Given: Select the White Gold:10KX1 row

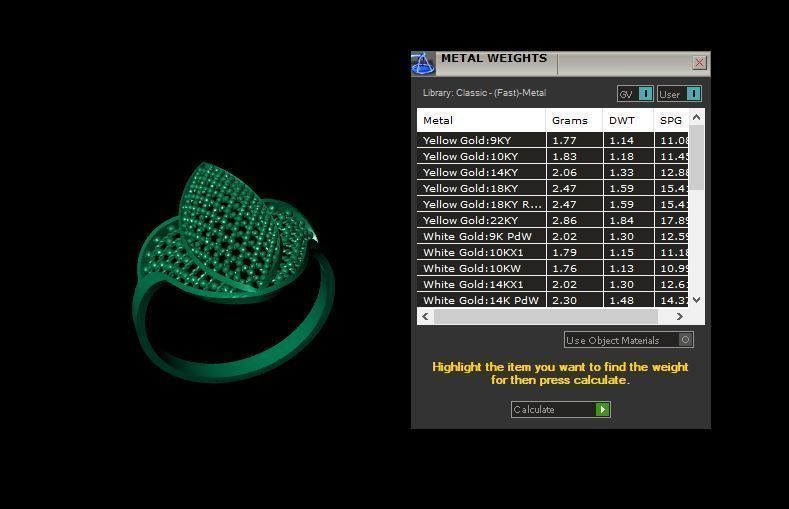Looking at the screenshot, I should 553,252.
